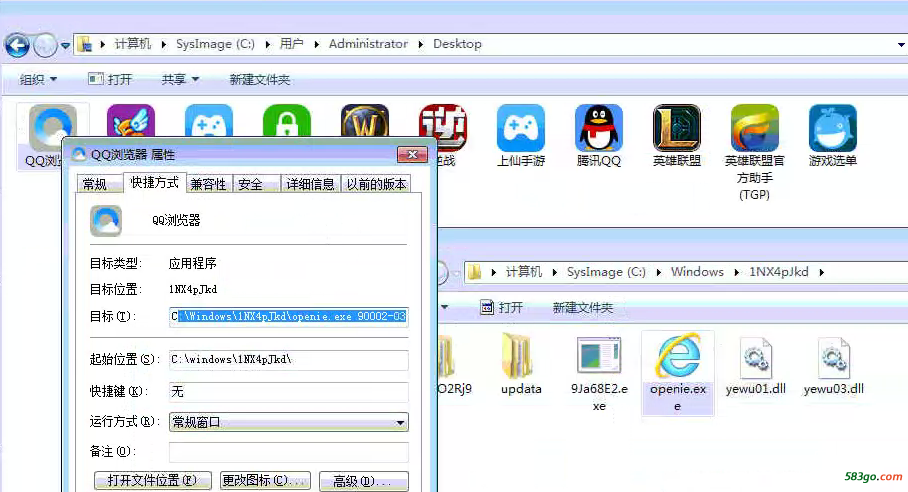Click 用户 in the Desktop address path
This screenshot has height=492, width=908.
point(291,44)
